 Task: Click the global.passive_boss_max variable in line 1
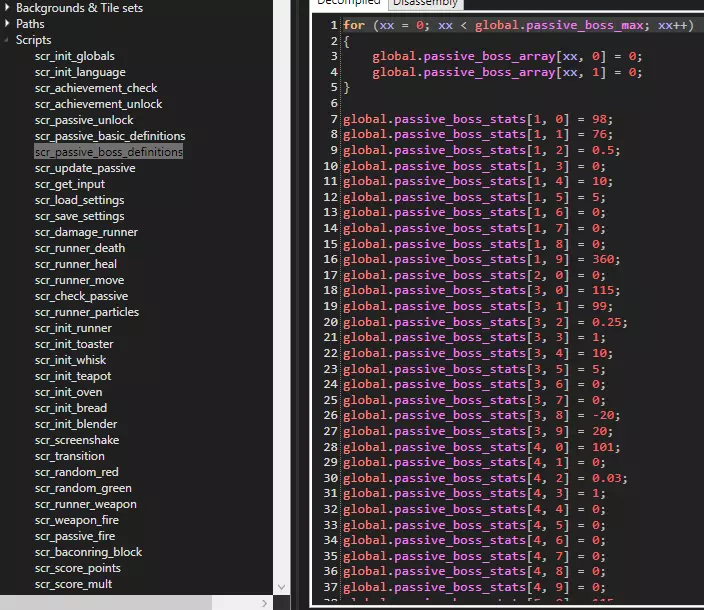pos(559,25)
